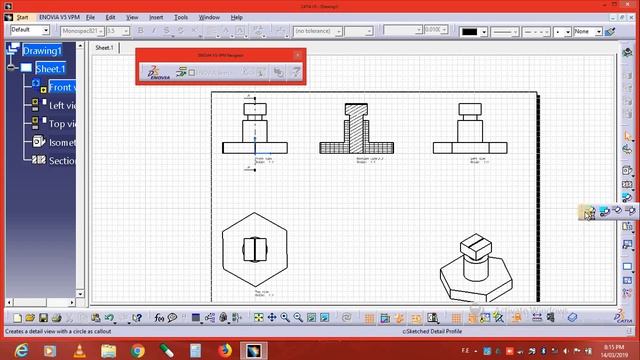Screen dimensions: 640x360
Task: Select Front view in the spec tree
Action: coord(62,87)
